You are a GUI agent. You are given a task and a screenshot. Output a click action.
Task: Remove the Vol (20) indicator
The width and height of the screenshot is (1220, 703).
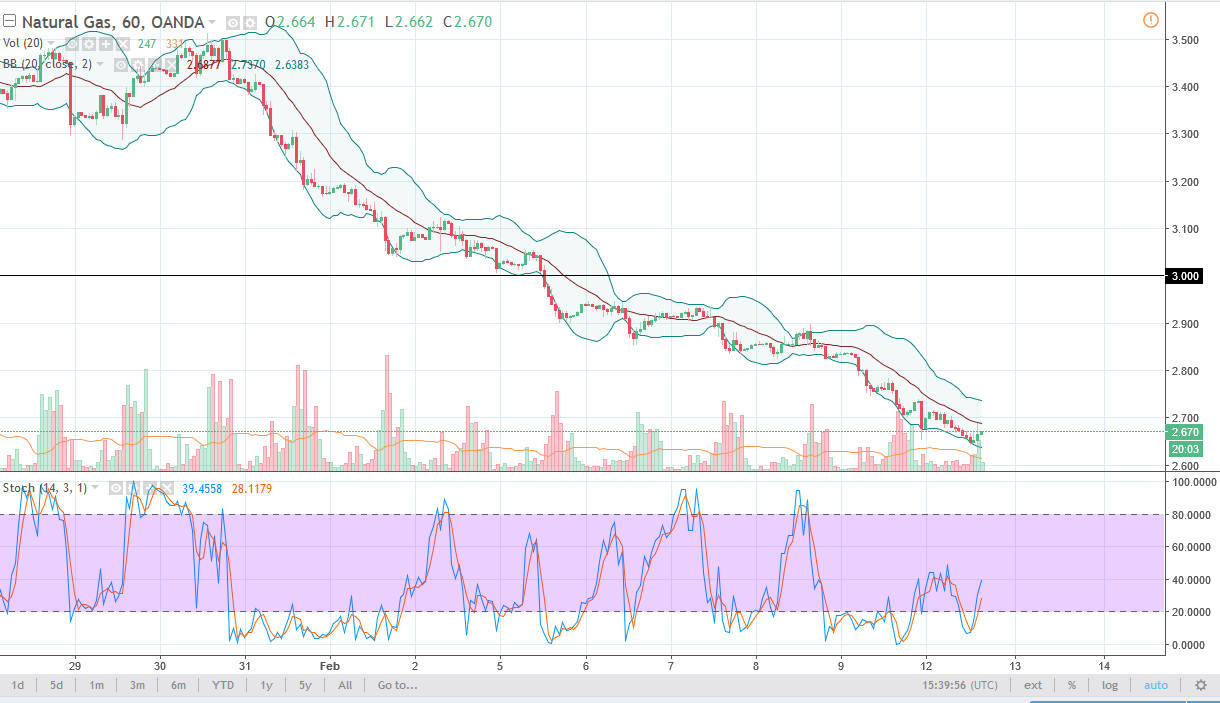[123, 43]
